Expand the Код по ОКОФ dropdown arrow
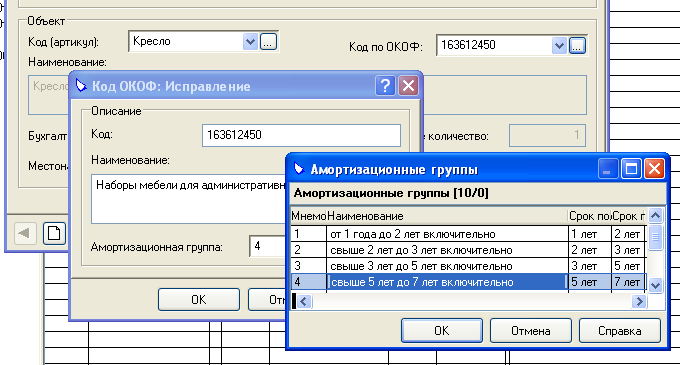The image size is (680, 365). (x=559, y=45)
